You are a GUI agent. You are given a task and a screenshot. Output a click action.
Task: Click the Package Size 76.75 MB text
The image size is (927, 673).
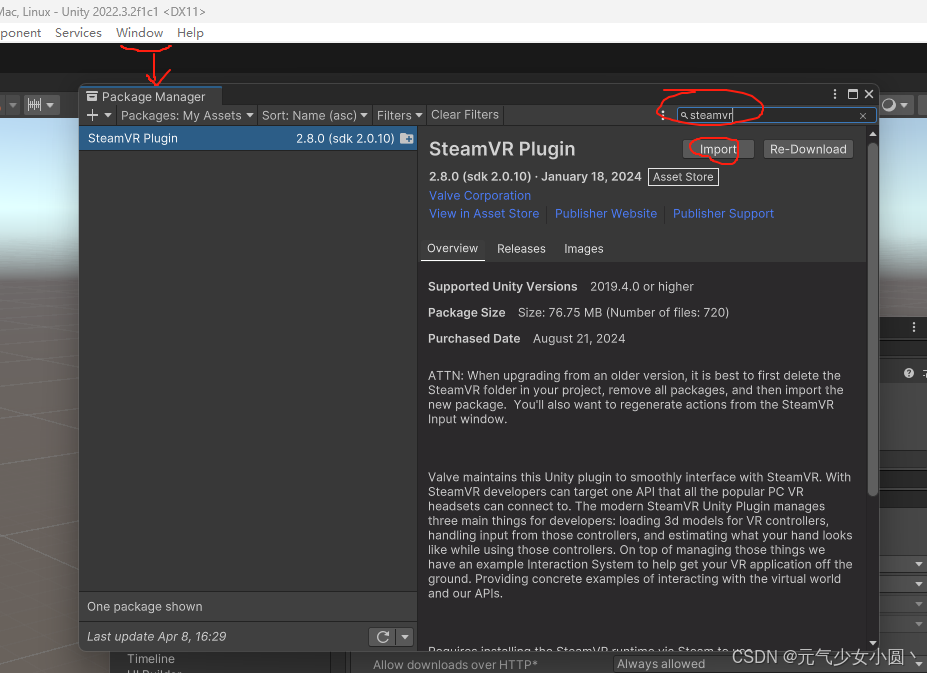578,313
